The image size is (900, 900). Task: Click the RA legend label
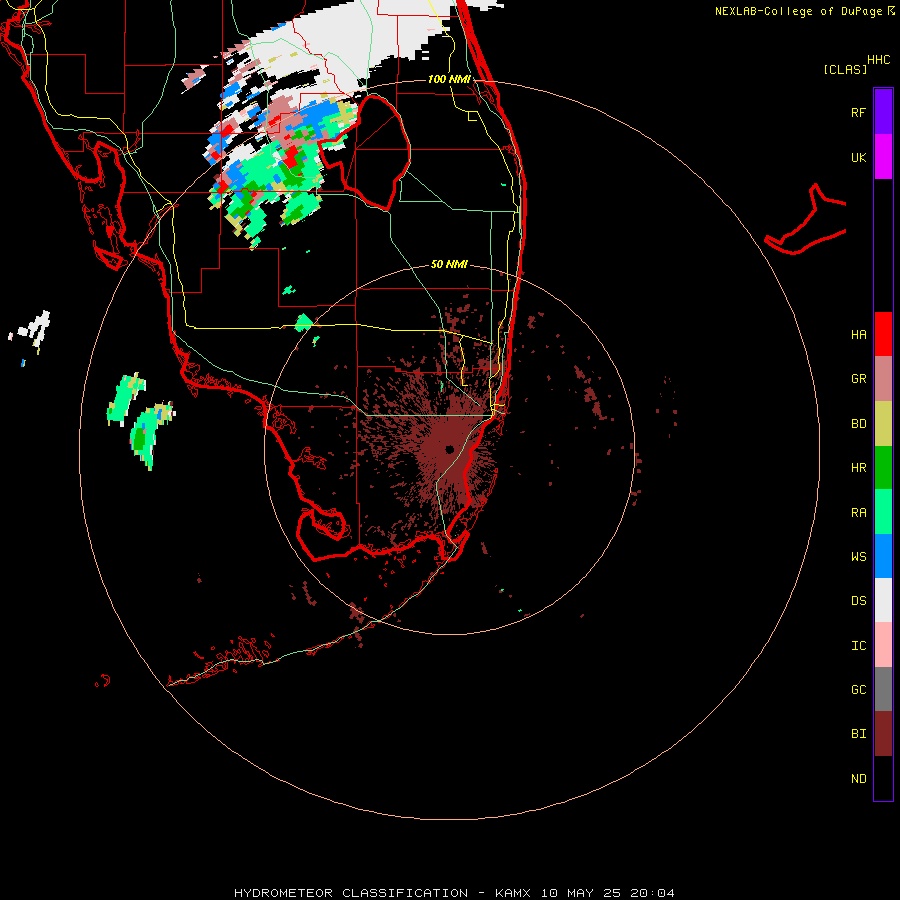pyautogui.click(x=858, y=513)
